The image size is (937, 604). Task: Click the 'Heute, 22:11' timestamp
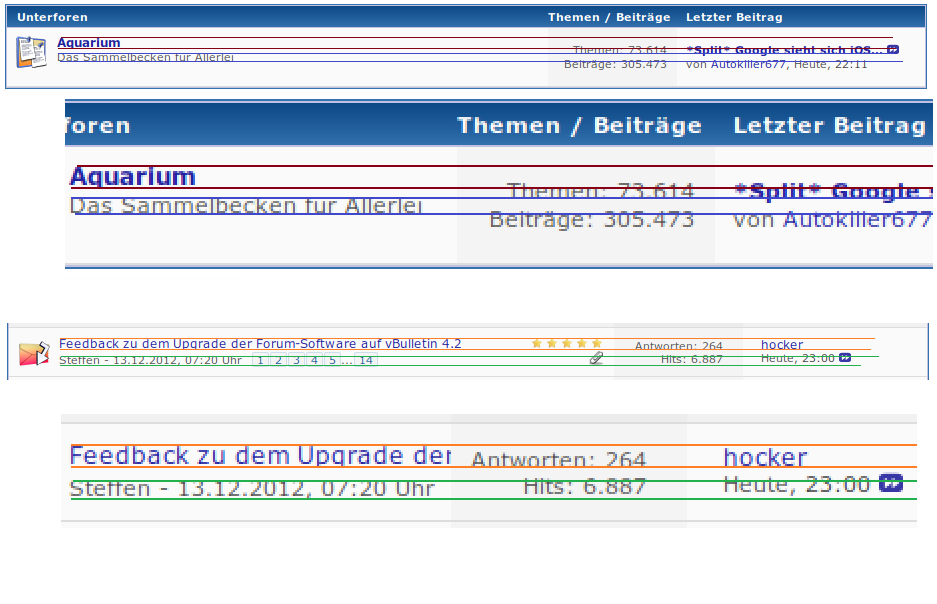pos(830,64)
